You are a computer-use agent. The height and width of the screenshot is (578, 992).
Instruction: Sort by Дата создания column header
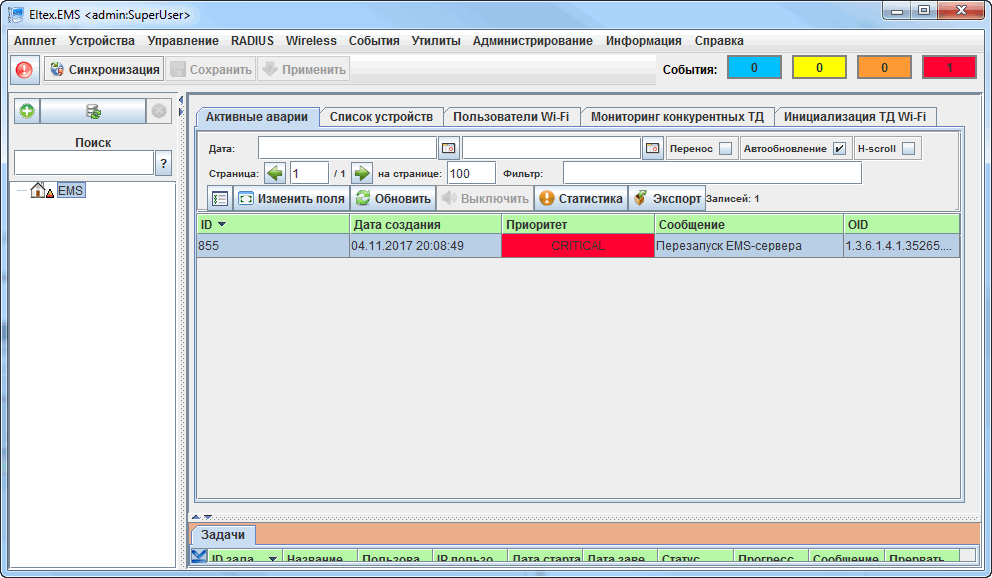(x=426, y=224)
